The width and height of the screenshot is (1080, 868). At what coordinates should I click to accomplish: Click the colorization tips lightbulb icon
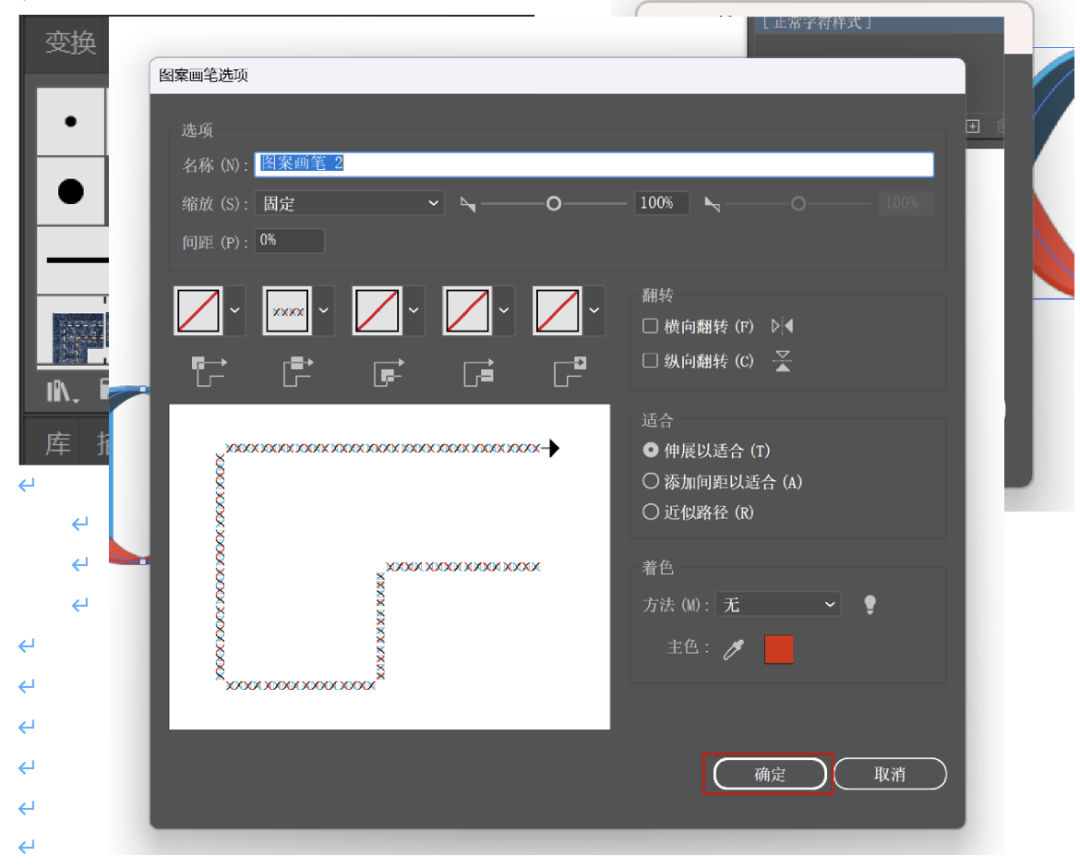pos(870,605)
